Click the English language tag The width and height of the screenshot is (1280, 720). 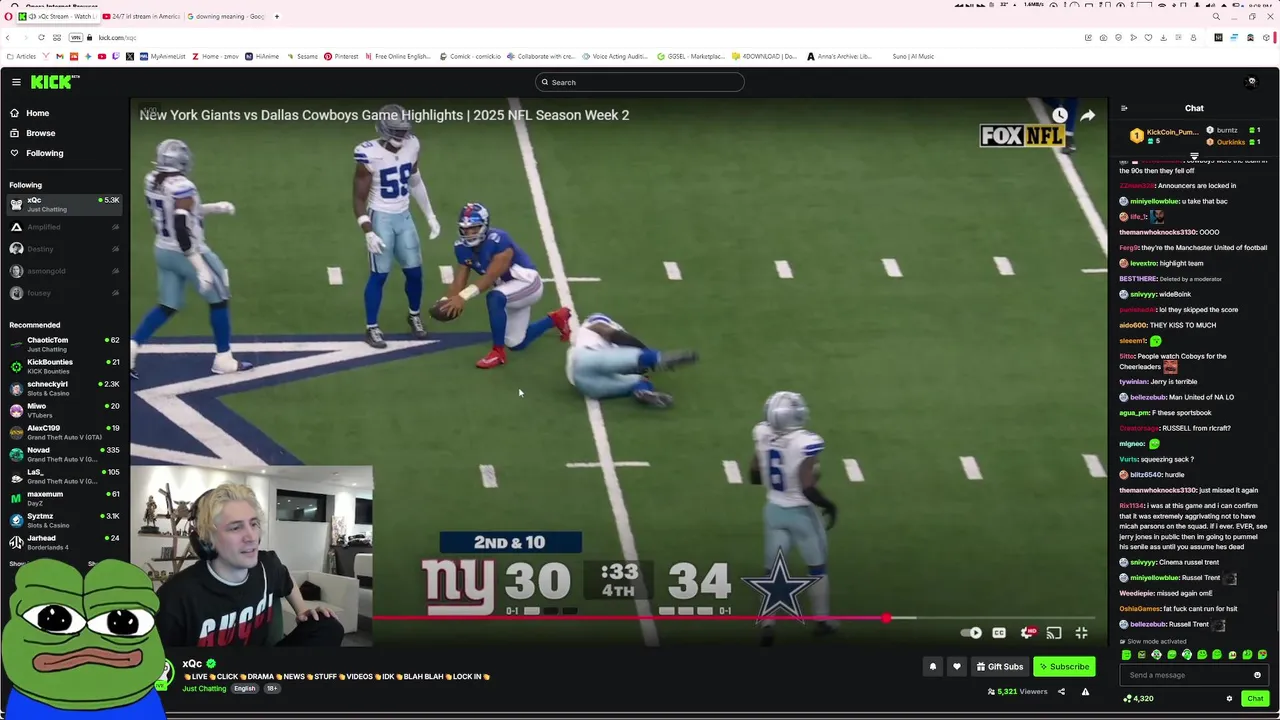(x=245, y=689)
